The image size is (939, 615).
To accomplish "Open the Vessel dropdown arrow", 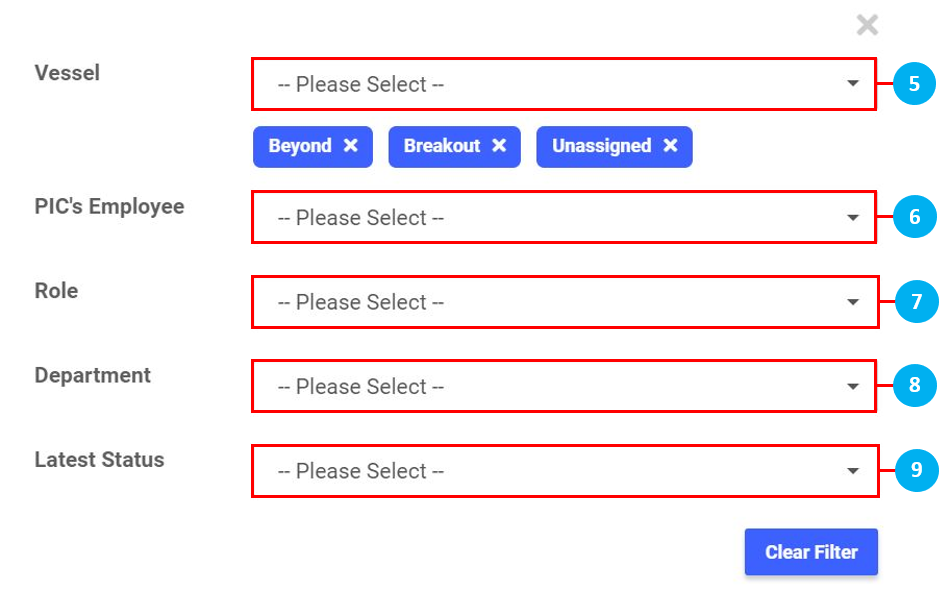I will (853, 84).
